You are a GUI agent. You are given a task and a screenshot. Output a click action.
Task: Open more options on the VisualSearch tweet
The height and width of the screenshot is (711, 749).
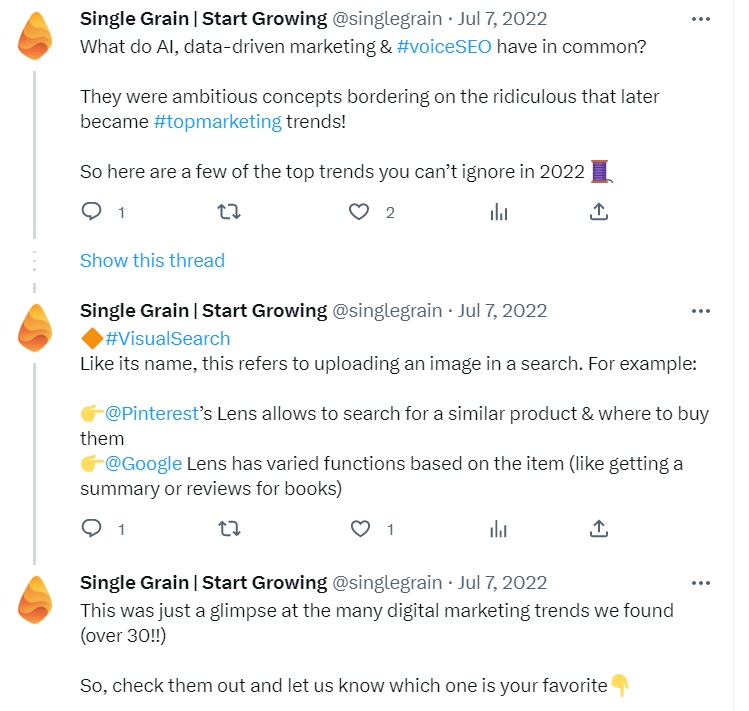click(x=700, y=310)
